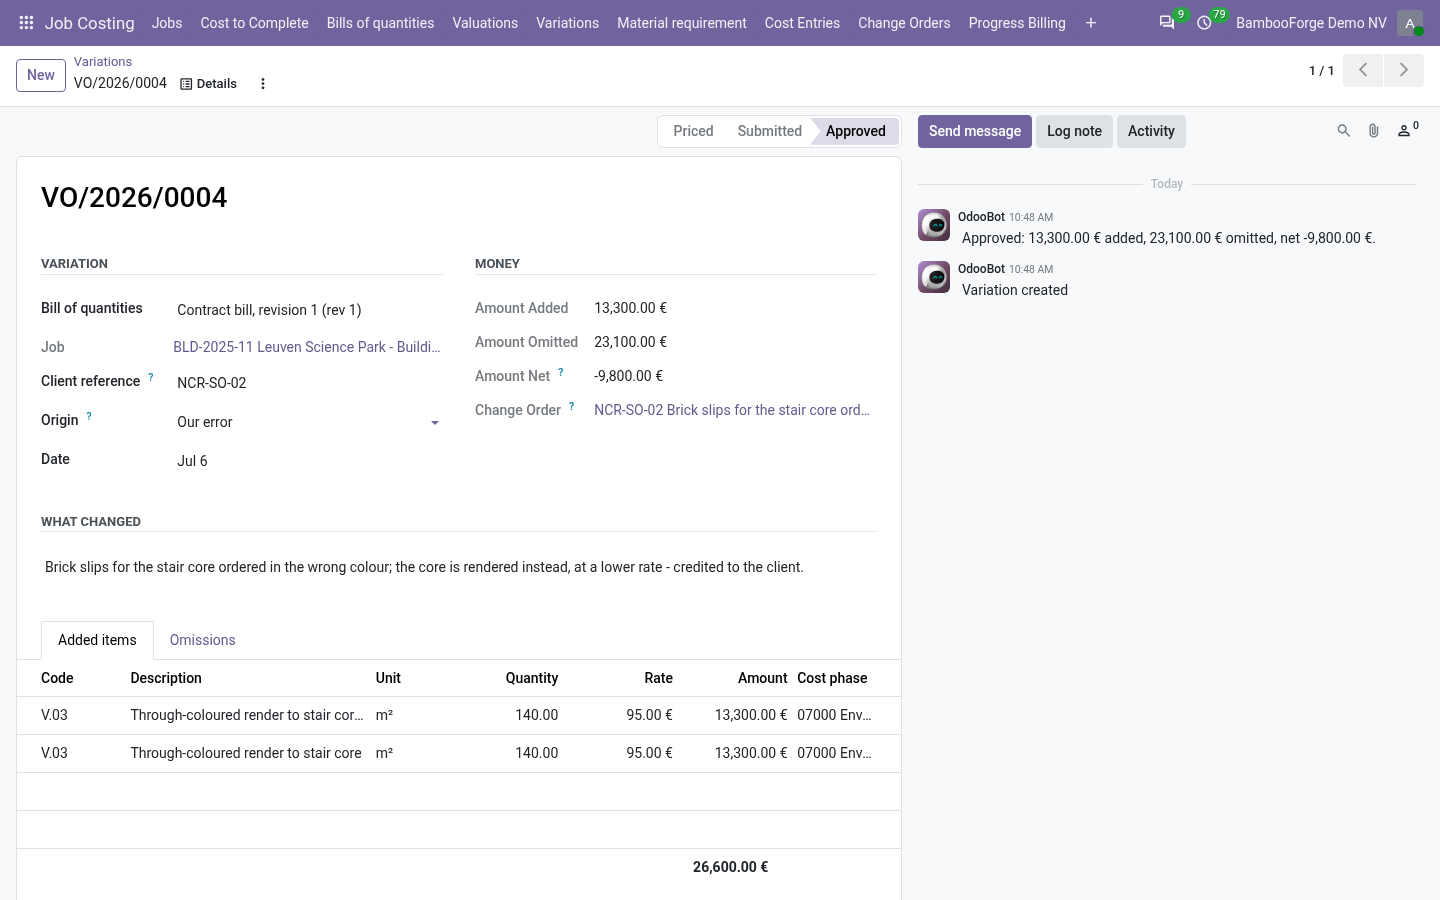Show help tooltip for Client reference
The height and width of the screenshot is (900, 1440).
[x=151, y=377]
